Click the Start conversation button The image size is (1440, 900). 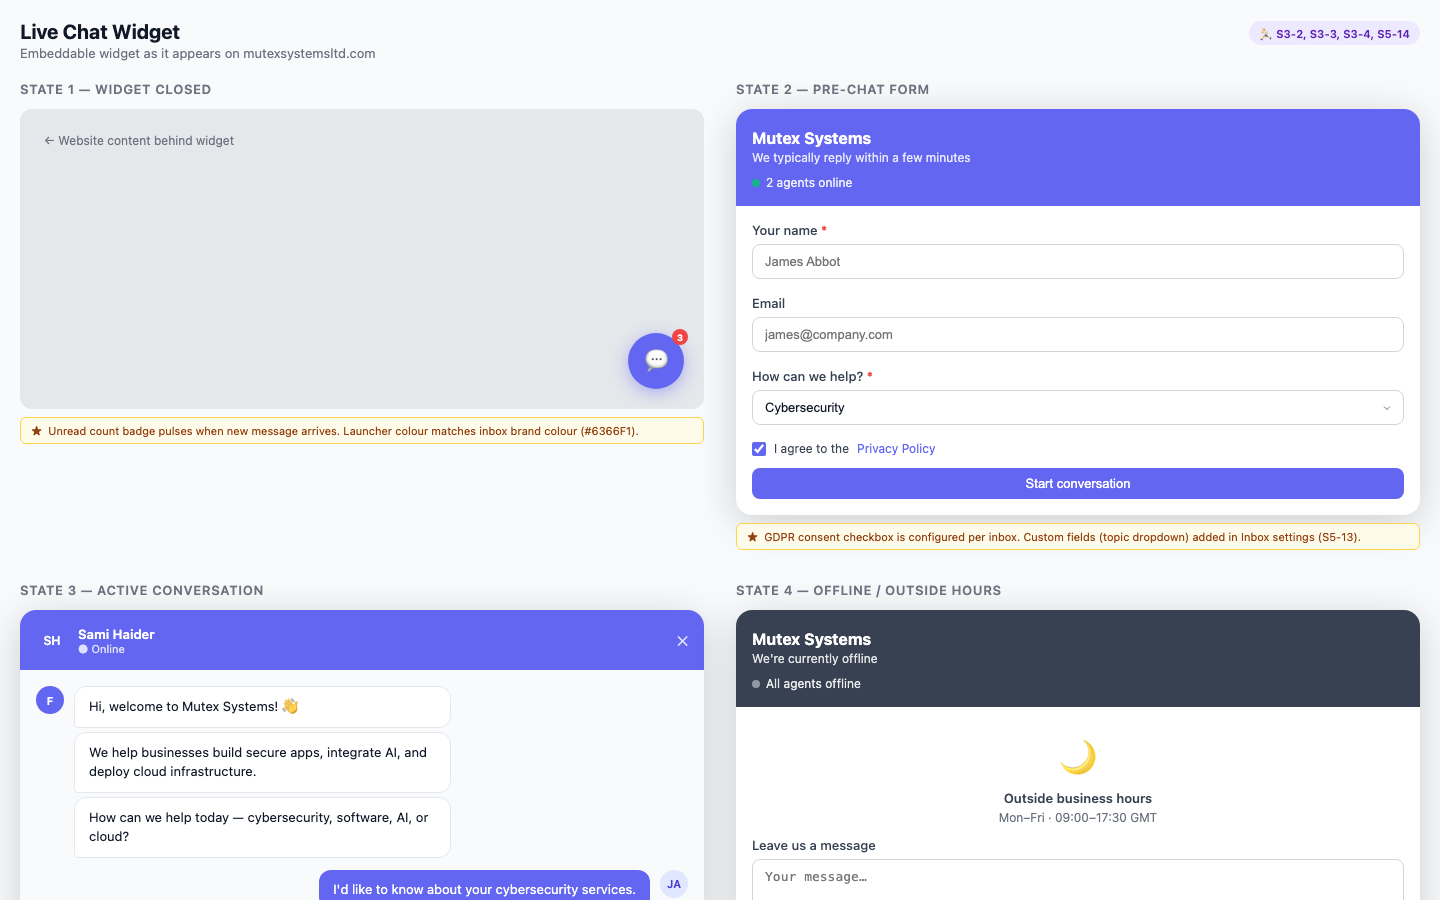pos(1078,484)
